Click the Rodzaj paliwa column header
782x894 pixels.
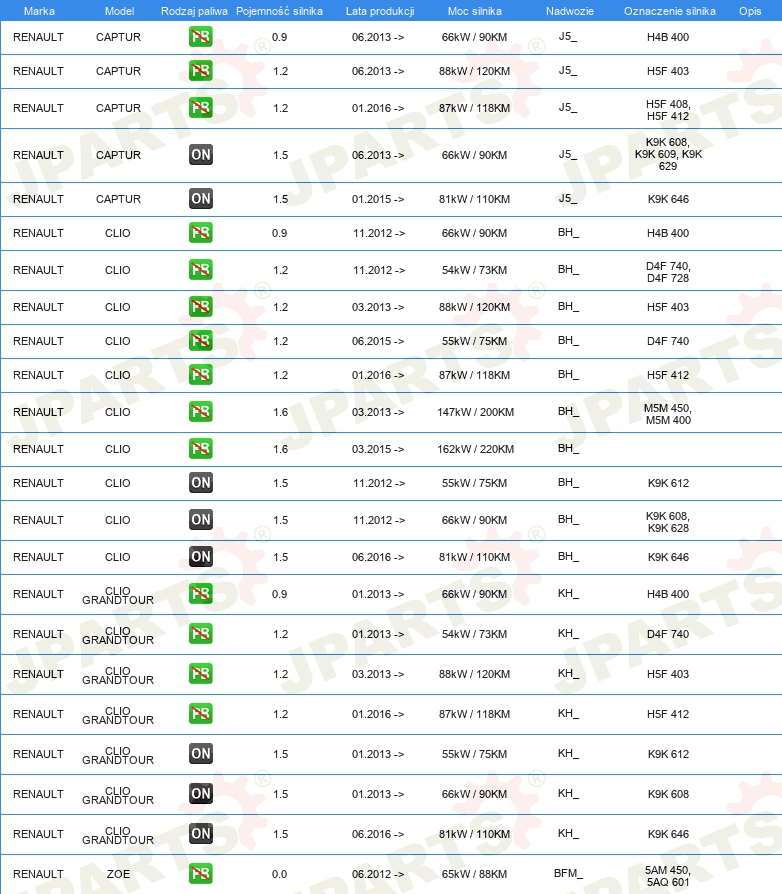(x=194, y=11)
